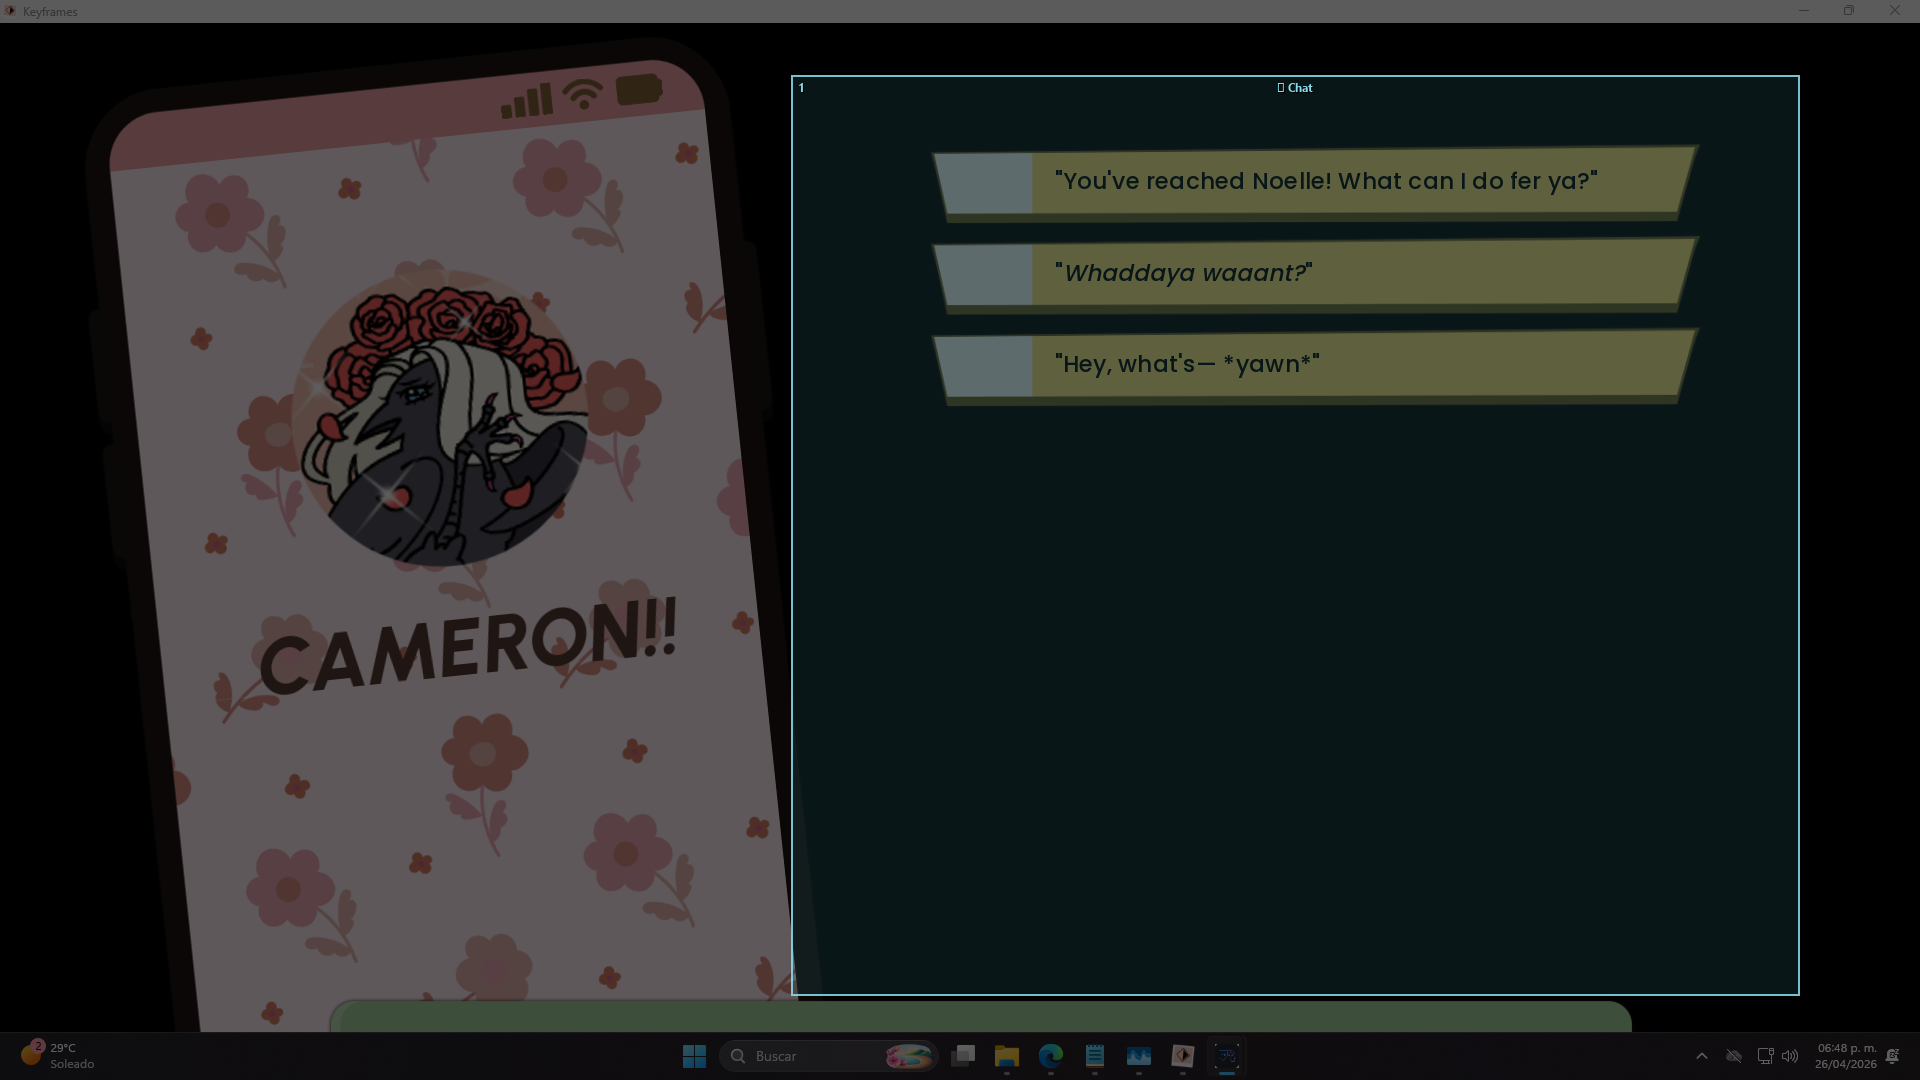Open the snipping capture taskbar app

click(1227, 1056)
